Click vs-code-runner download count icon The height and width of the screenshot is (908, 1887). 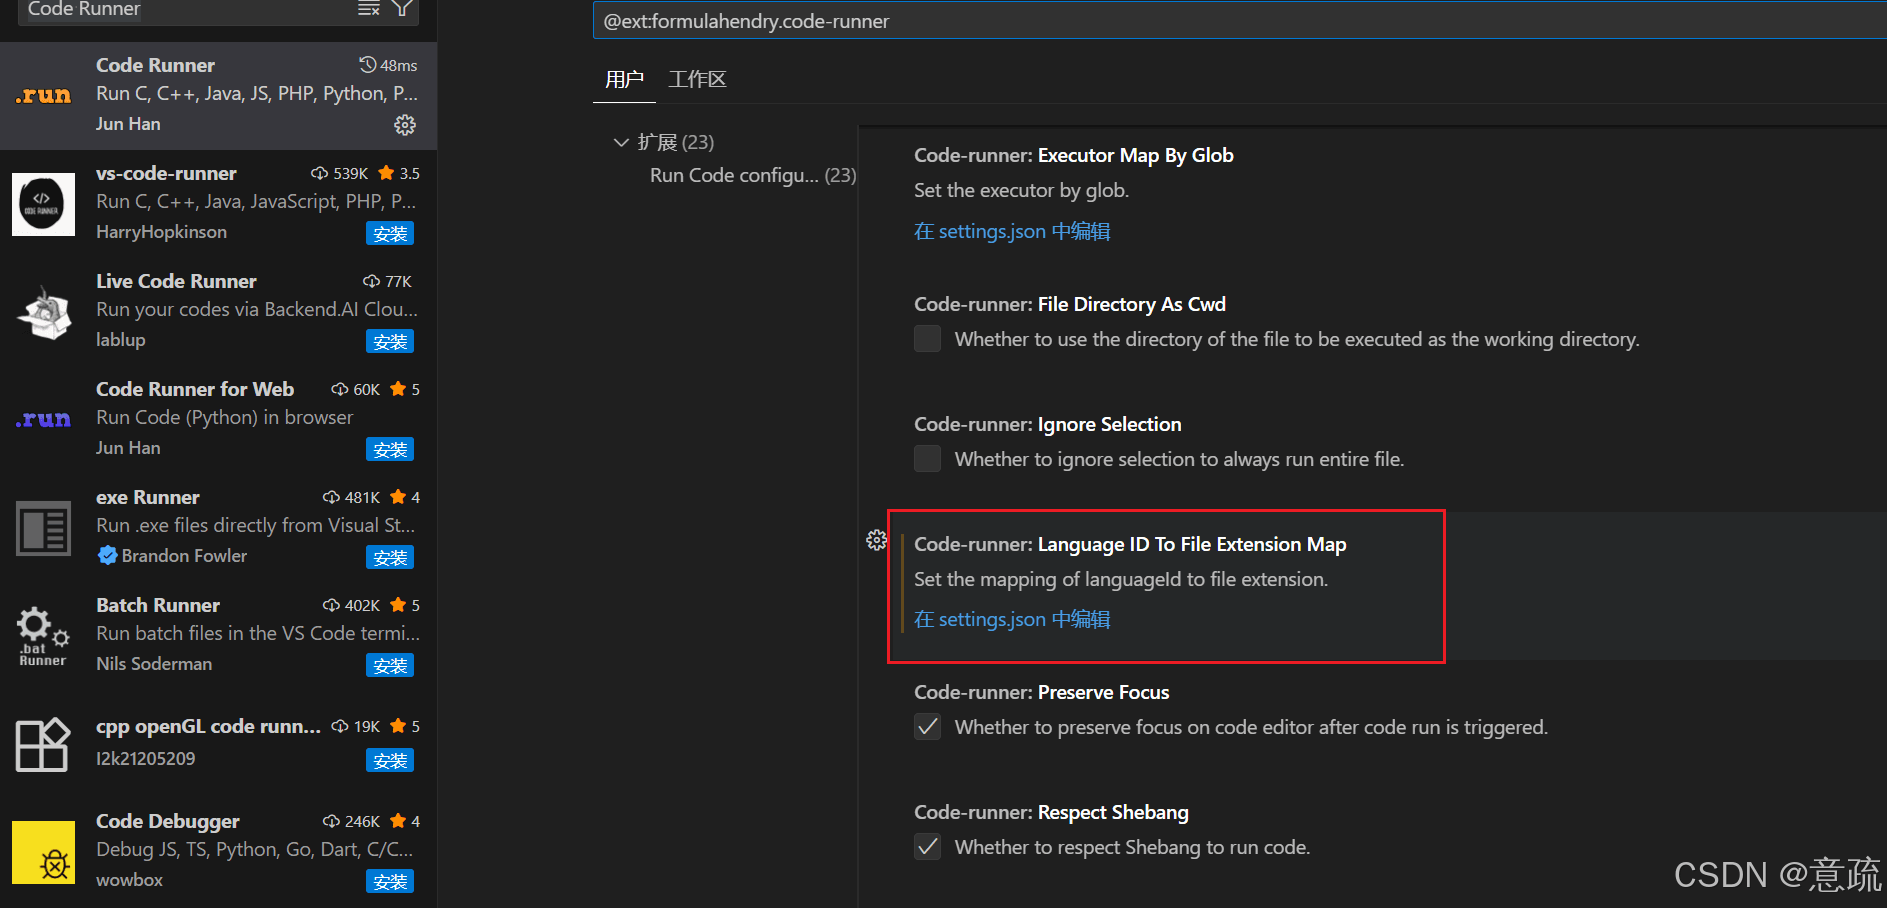tap(320, 173)
